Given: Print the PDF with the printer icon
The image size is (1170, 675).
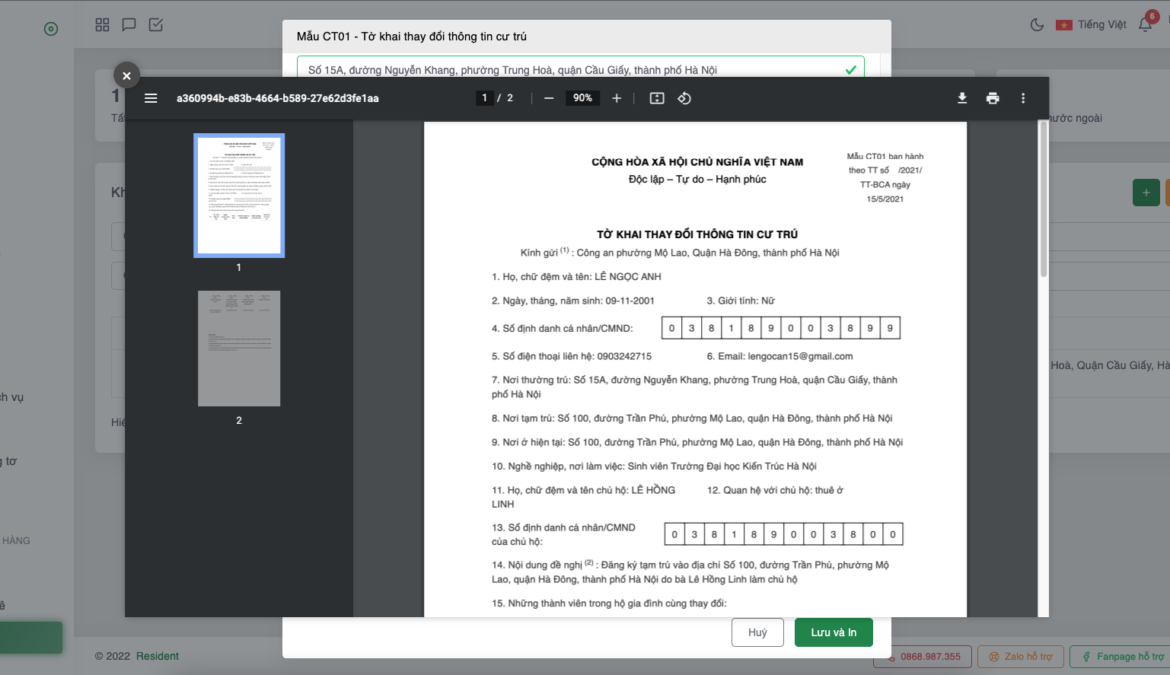Looking at the screenshot, I should [992, 98].
